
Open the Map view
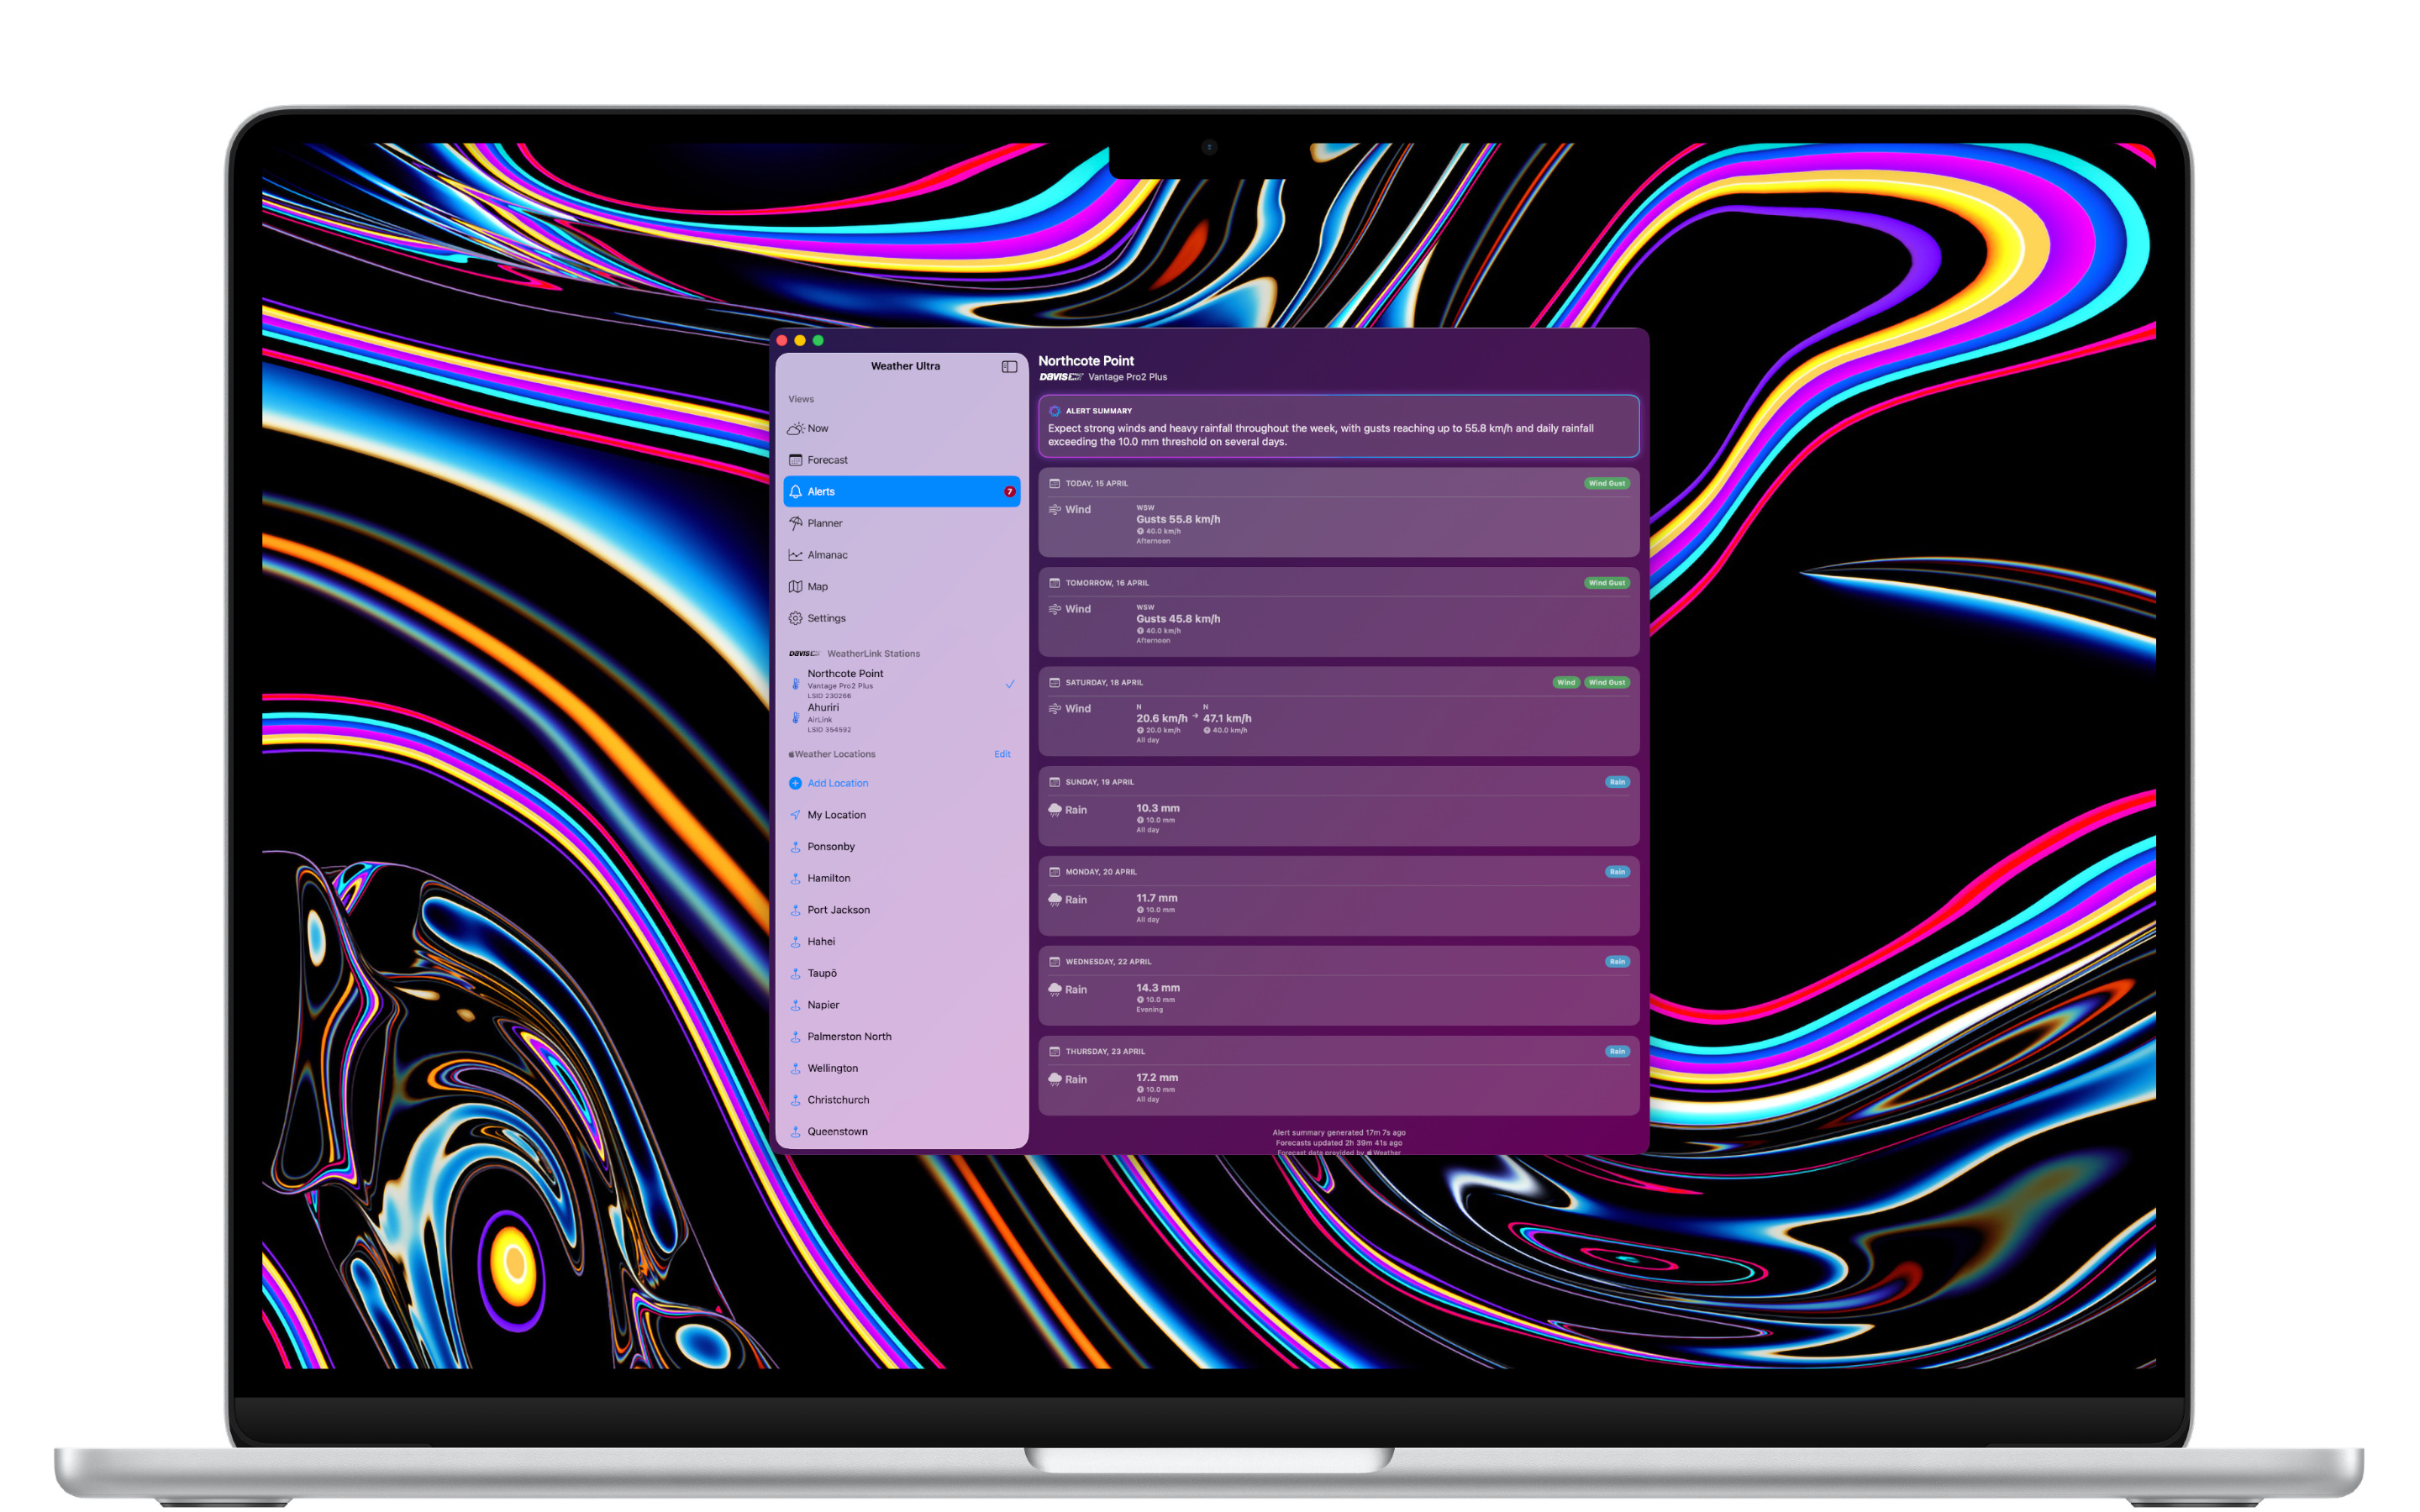pos(795,586)
